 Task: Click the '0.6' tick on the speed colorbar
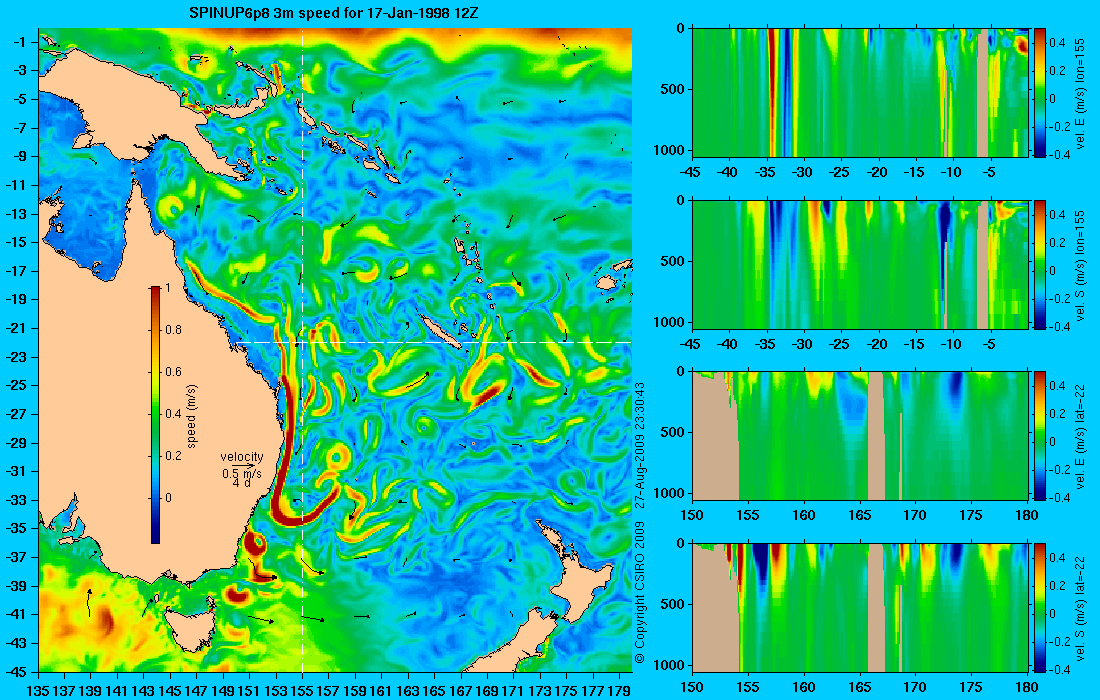coord(173,372)
